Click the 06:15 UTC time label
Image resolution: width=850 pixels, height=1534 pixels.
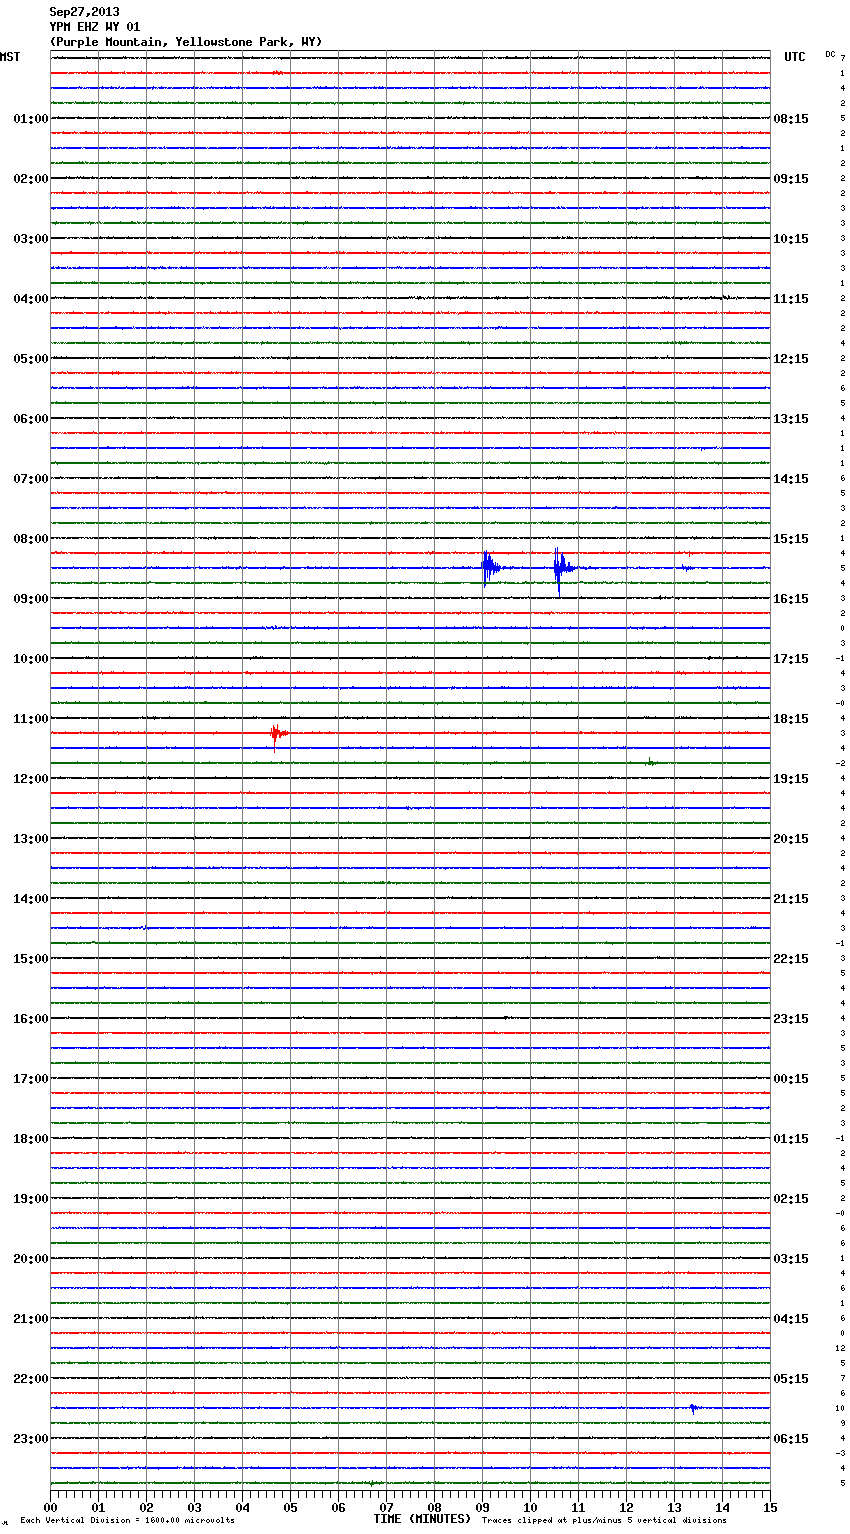(x=791, y=1439)
